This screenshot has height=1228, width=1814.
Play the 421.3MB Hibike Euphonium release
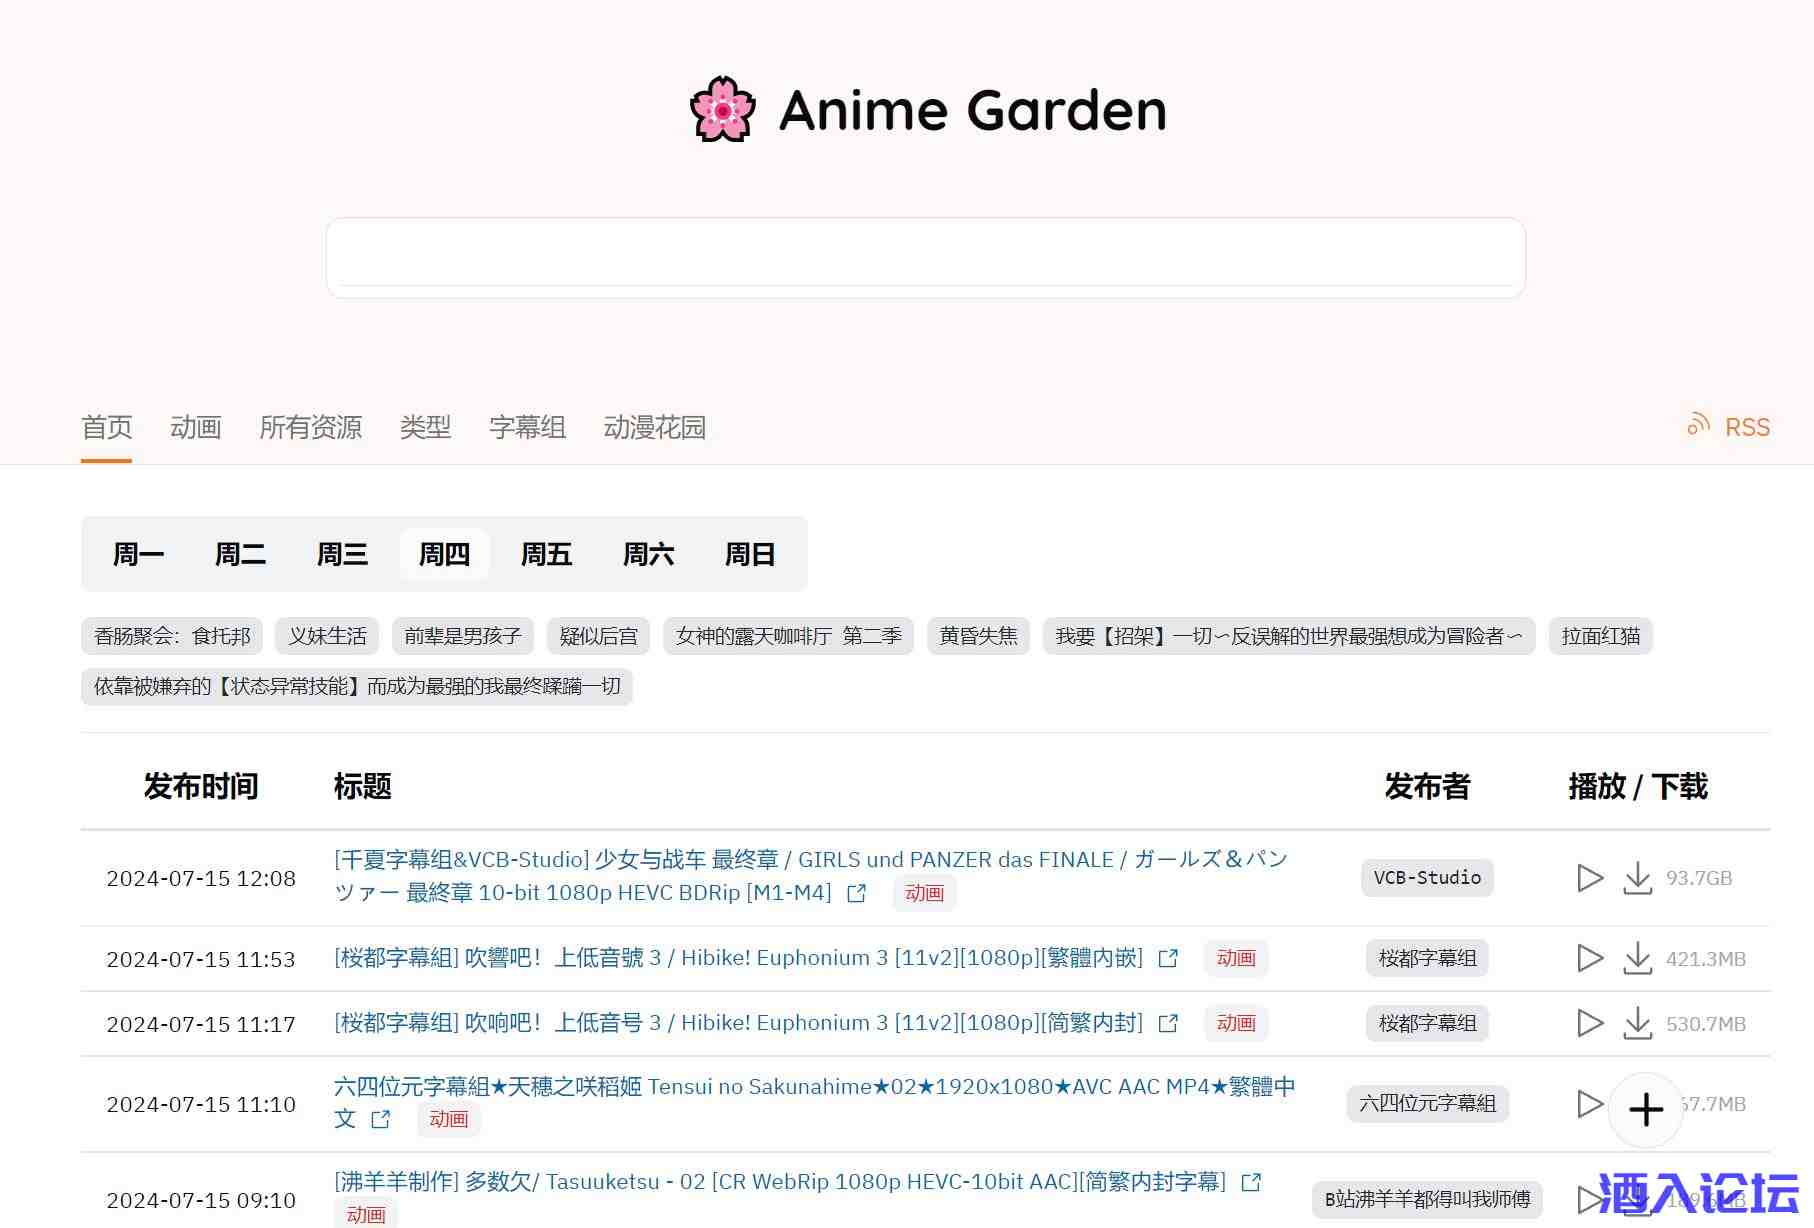(x=1589, y=958)
